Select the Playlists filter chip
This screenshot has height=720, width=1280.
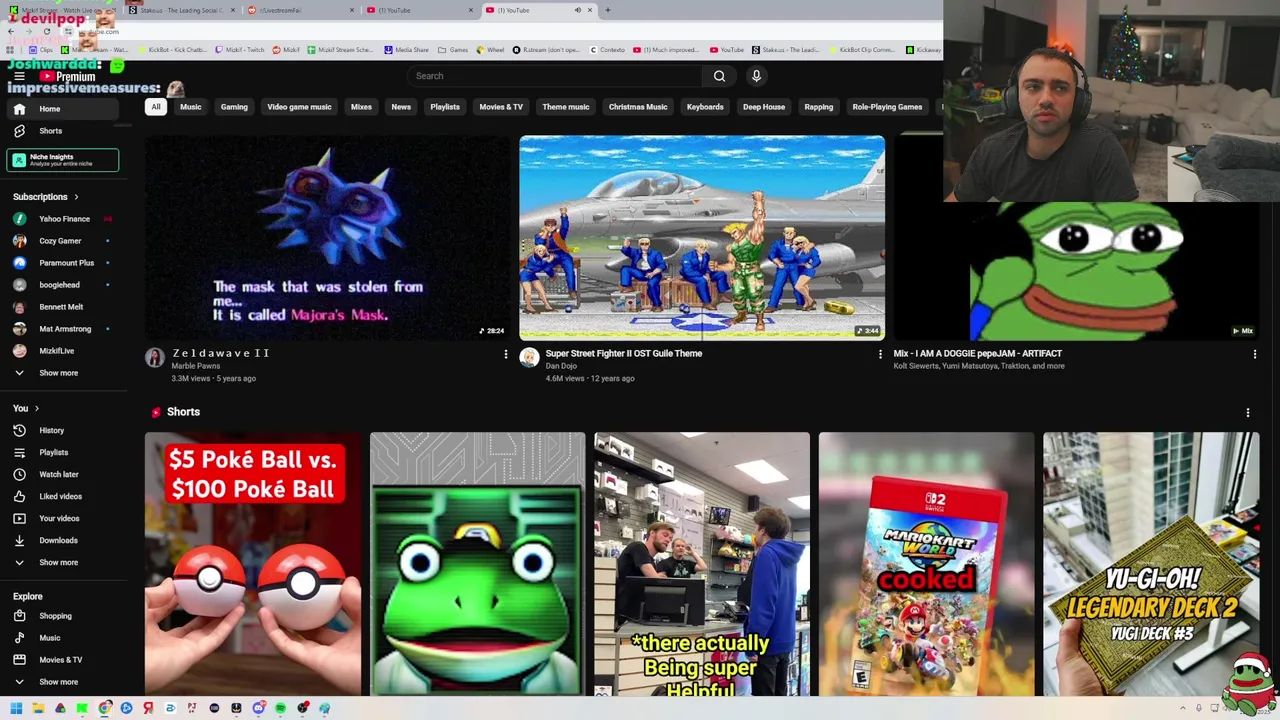click(445, 107)
